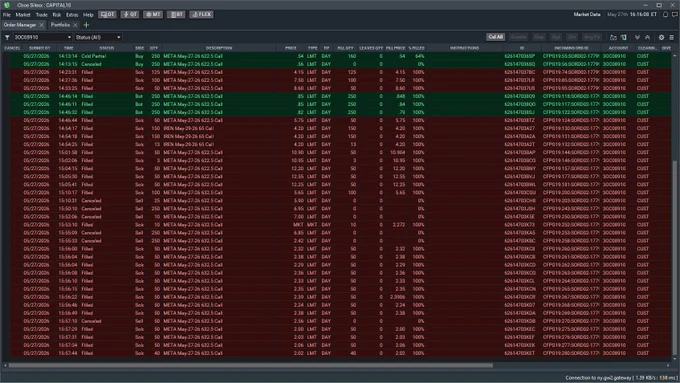Add a new tab with green plus
680x383 pixels.
pyautogui.click(x=86, y=25)
